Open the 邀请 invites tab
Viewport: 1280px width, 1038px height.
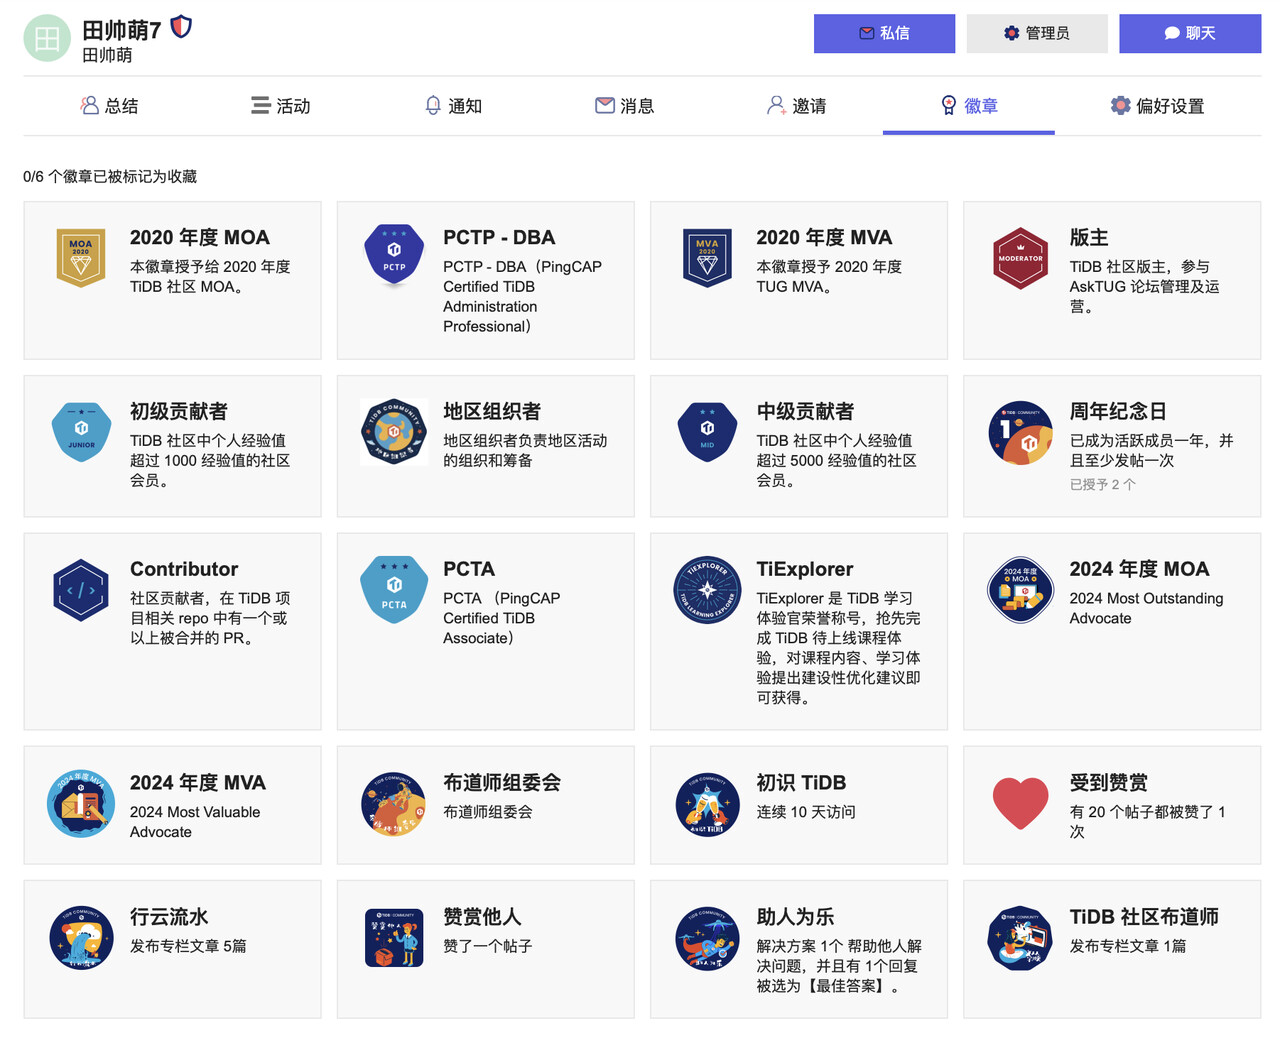(x=797, y=106)
